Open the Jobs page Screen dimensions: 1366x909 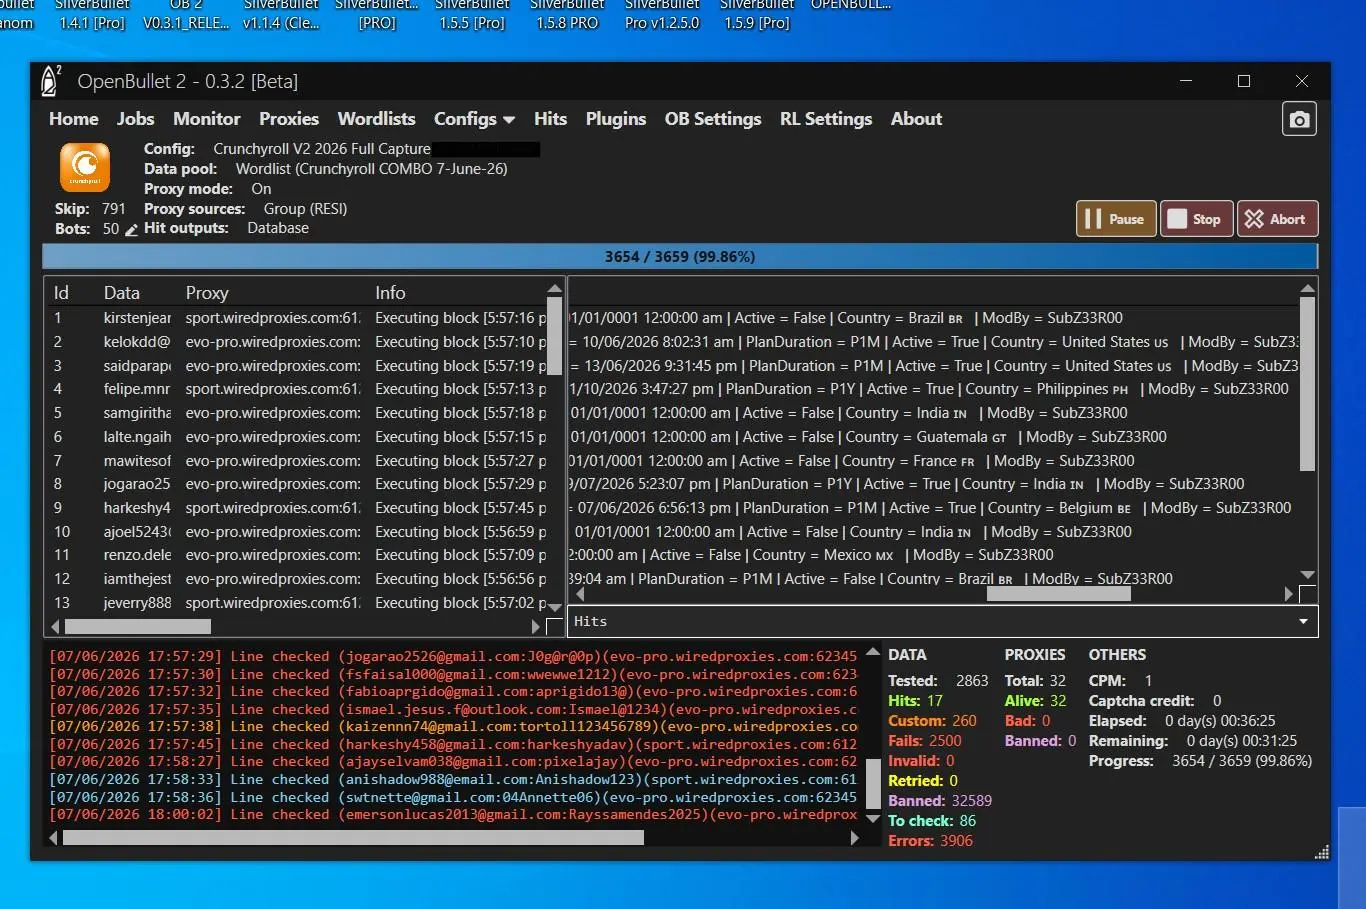(x=136, y=119)
